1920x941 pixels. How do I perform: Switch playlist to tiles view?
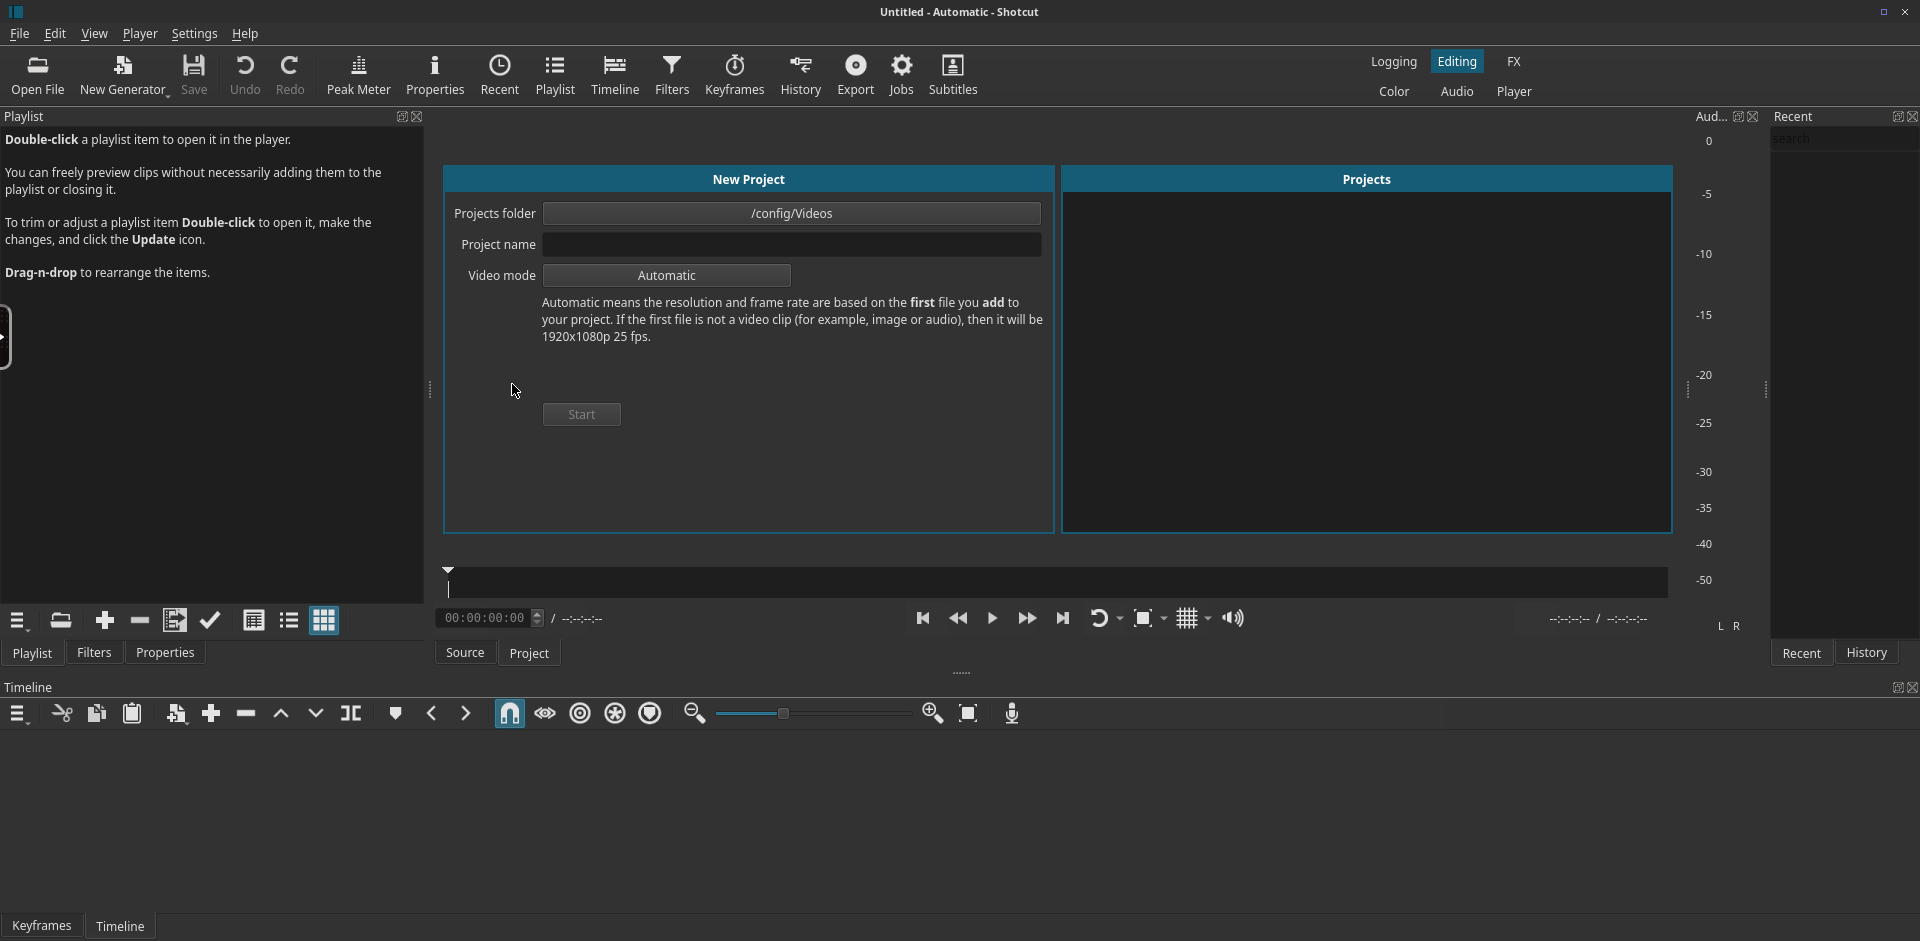pyautogui.click(x=289, y=621)
